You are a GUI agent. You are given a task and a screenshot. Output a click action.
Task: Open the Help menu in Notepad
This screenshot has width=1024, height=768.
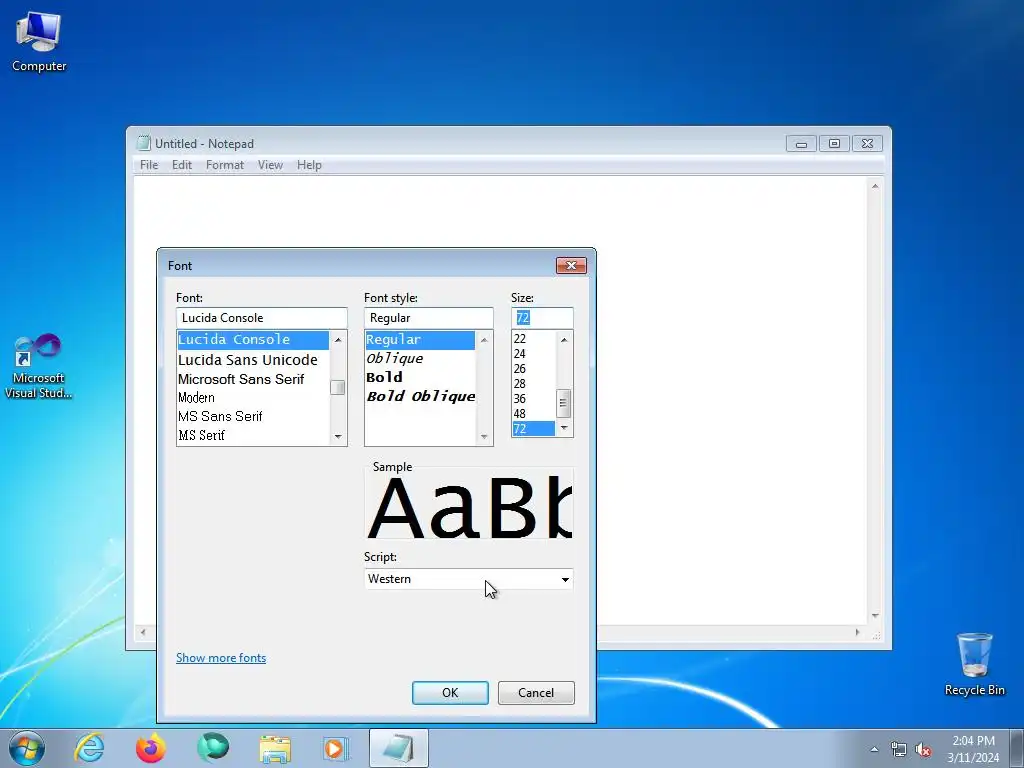pos(309,165)
